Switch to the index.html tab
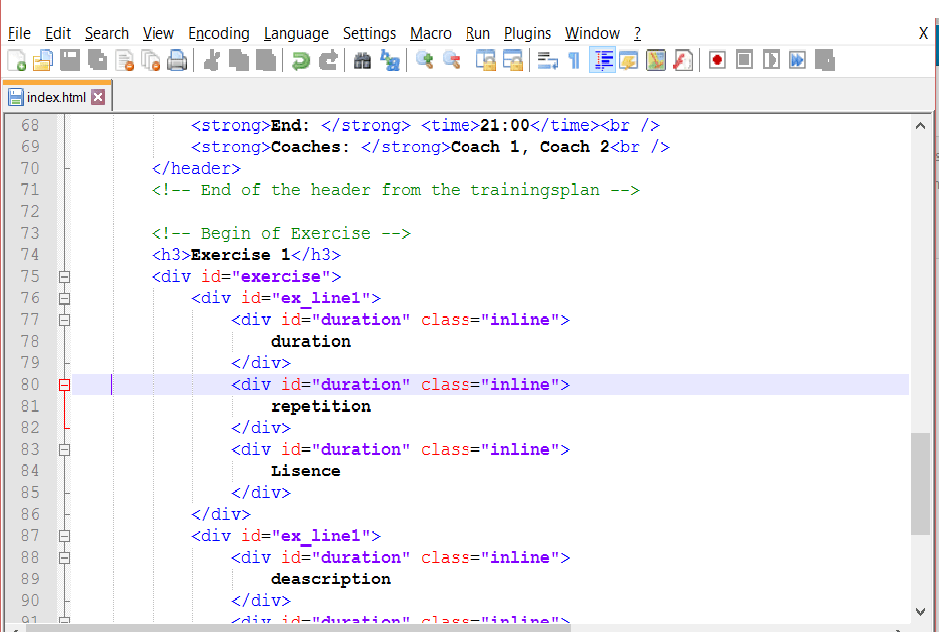The image size is (941, 633). [56, 97]
